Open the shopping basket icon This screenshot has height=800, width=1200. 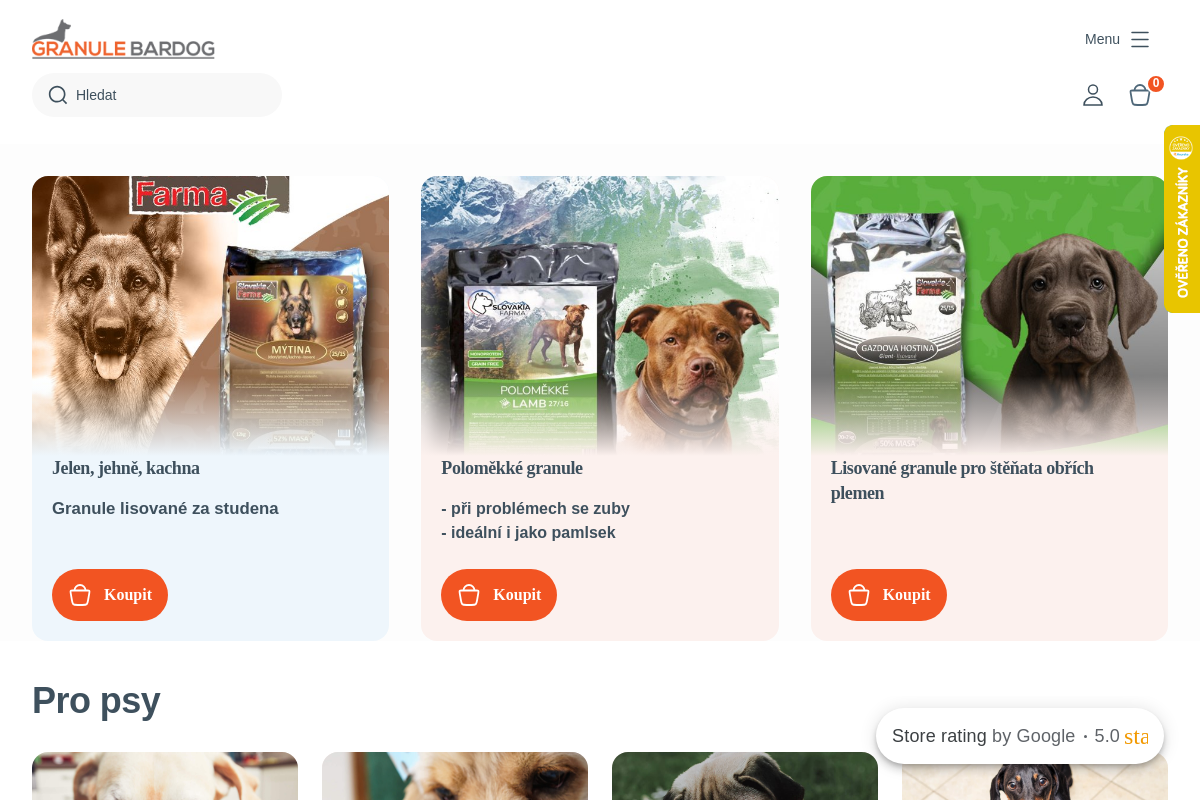point(1140,95)
